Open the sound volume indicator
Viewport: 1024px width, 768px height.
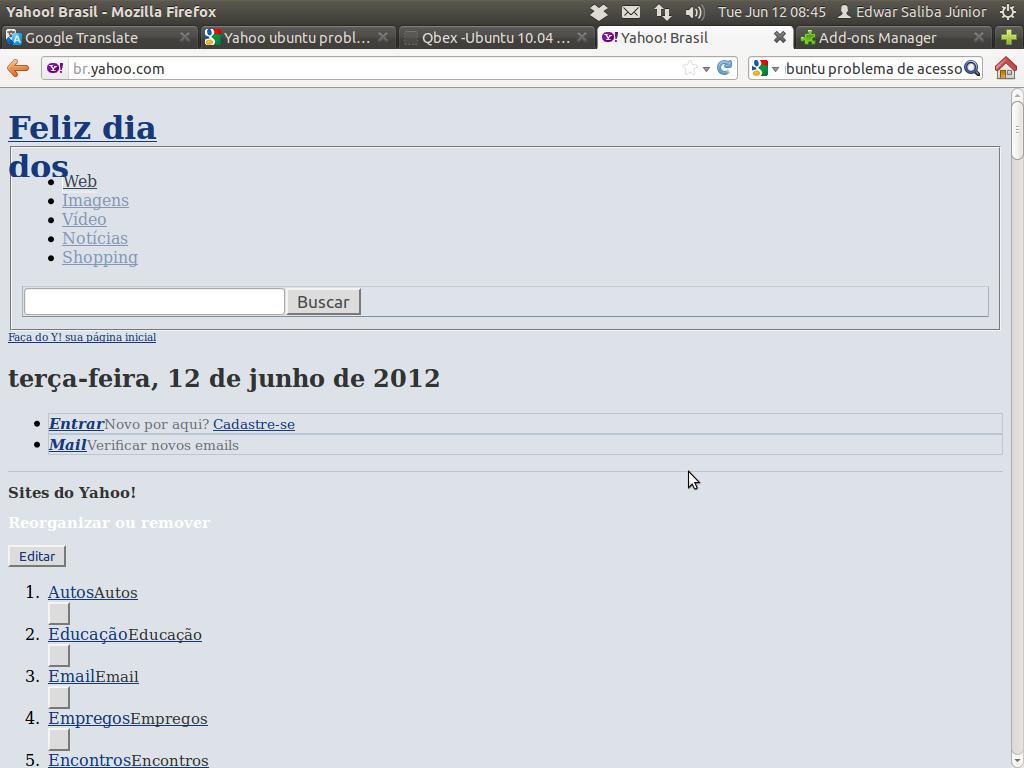[x=695, y=12]
